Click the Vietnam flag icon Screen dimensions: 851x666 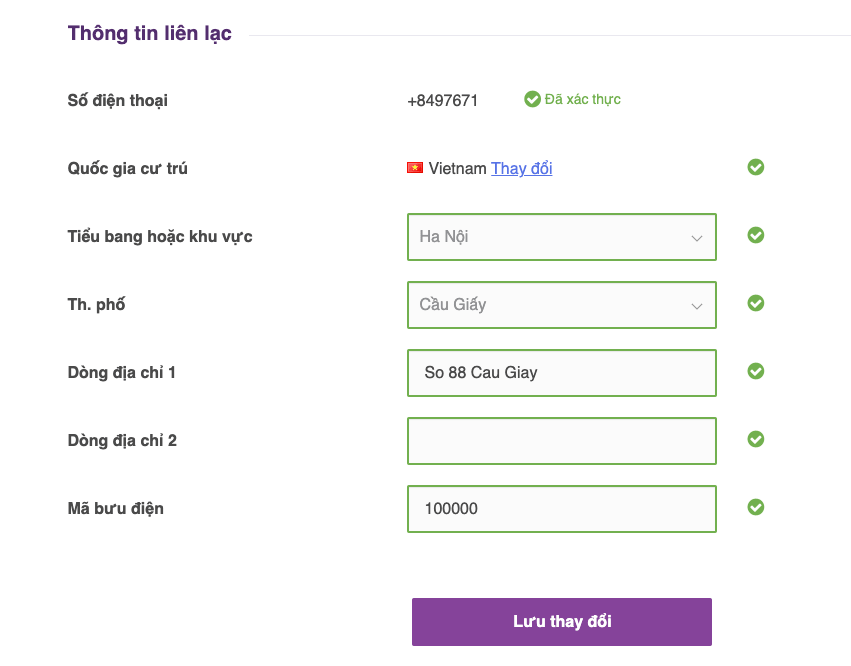pos(415,168)
